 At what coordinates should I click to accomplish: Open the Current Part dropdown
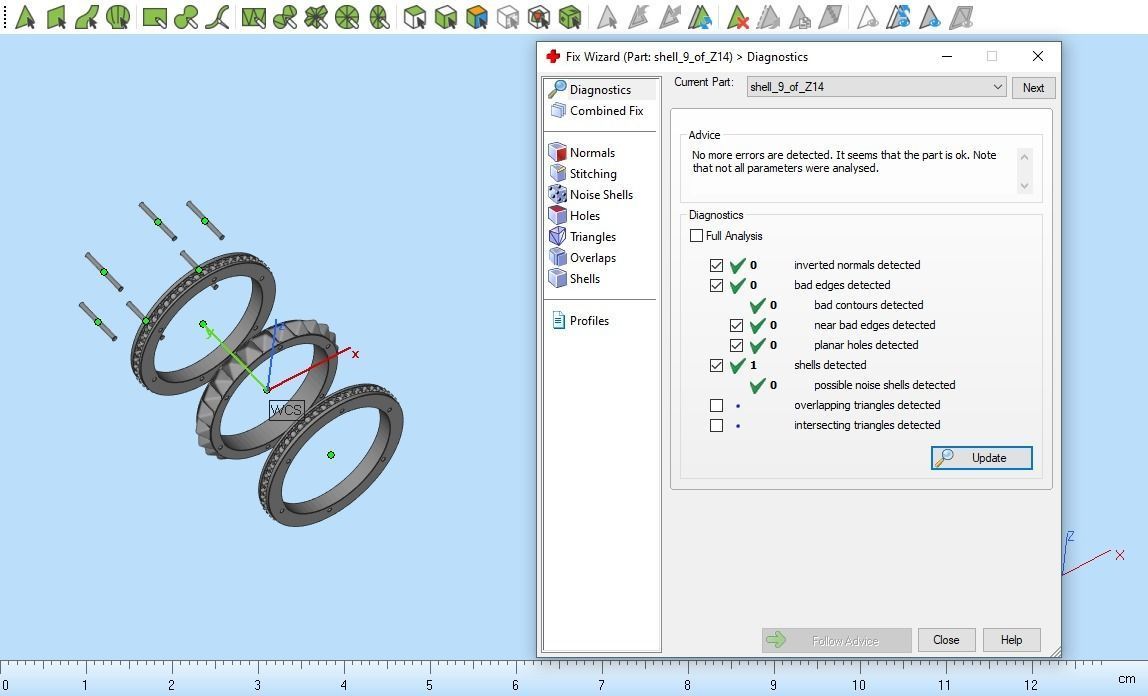876,87
